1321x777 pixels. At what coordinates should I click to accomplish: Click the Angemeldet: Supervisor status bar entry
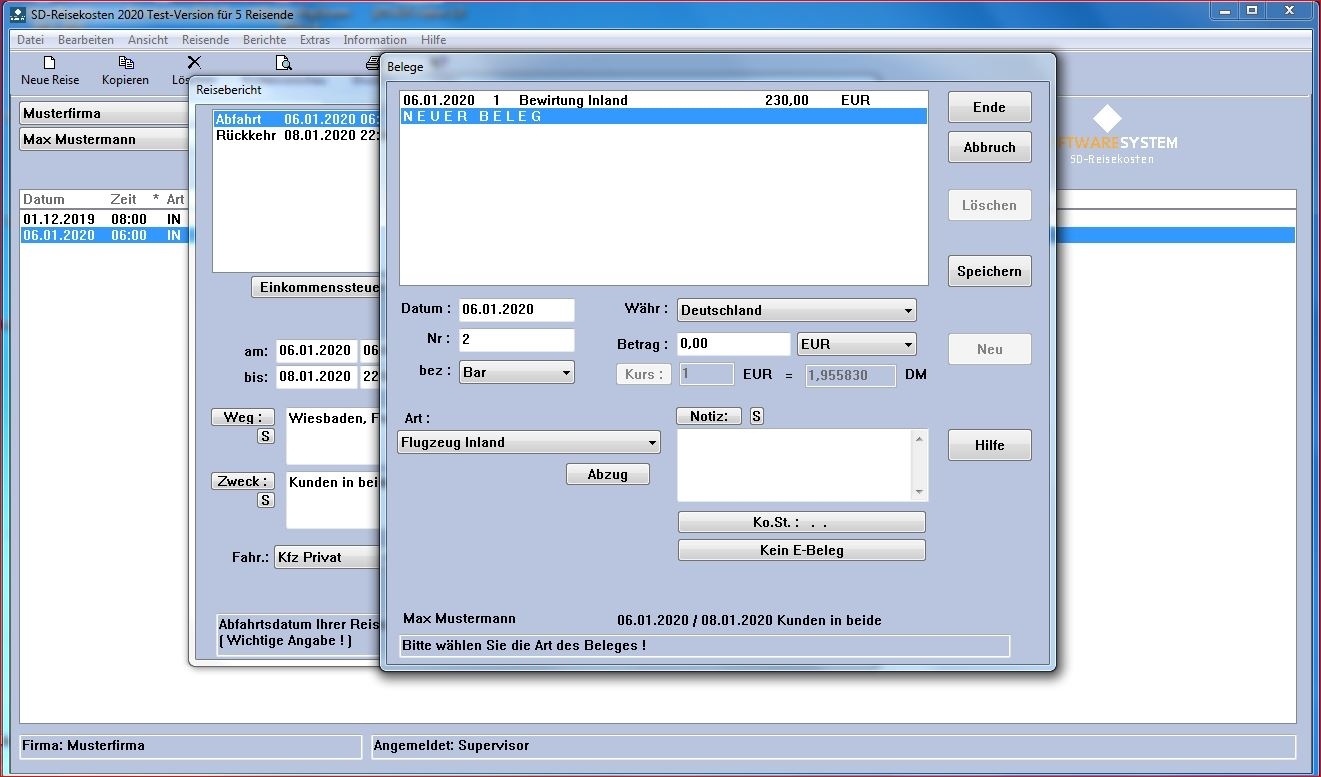(833, 746)
